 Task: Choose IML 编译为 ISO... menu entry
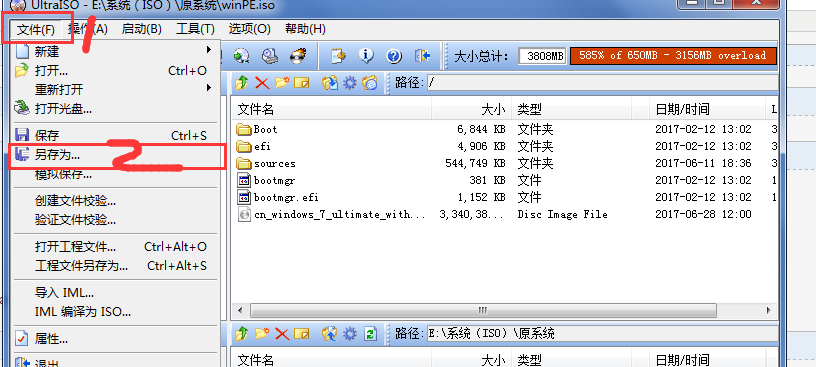click(115, 312)
